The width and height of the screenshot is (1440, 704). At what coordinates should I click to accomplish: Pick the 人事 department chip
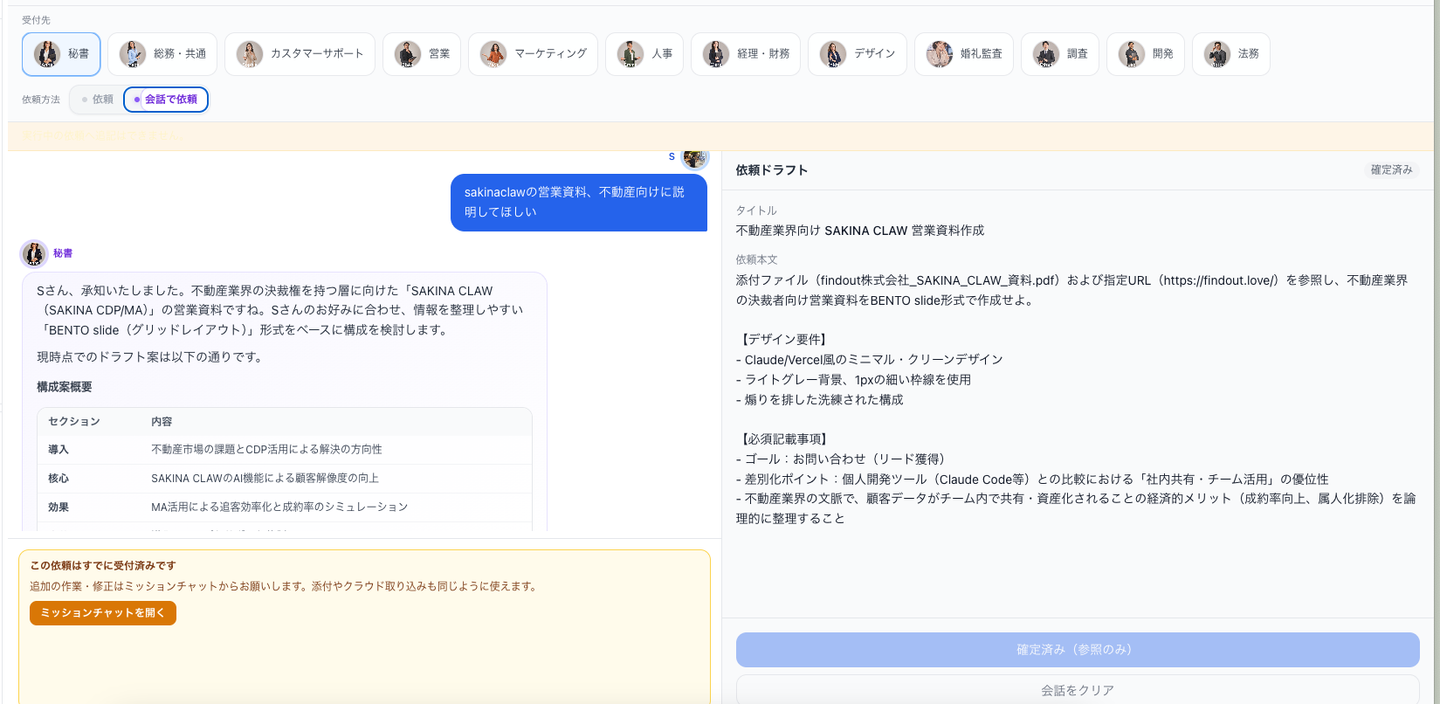click(x=644, y=54)
